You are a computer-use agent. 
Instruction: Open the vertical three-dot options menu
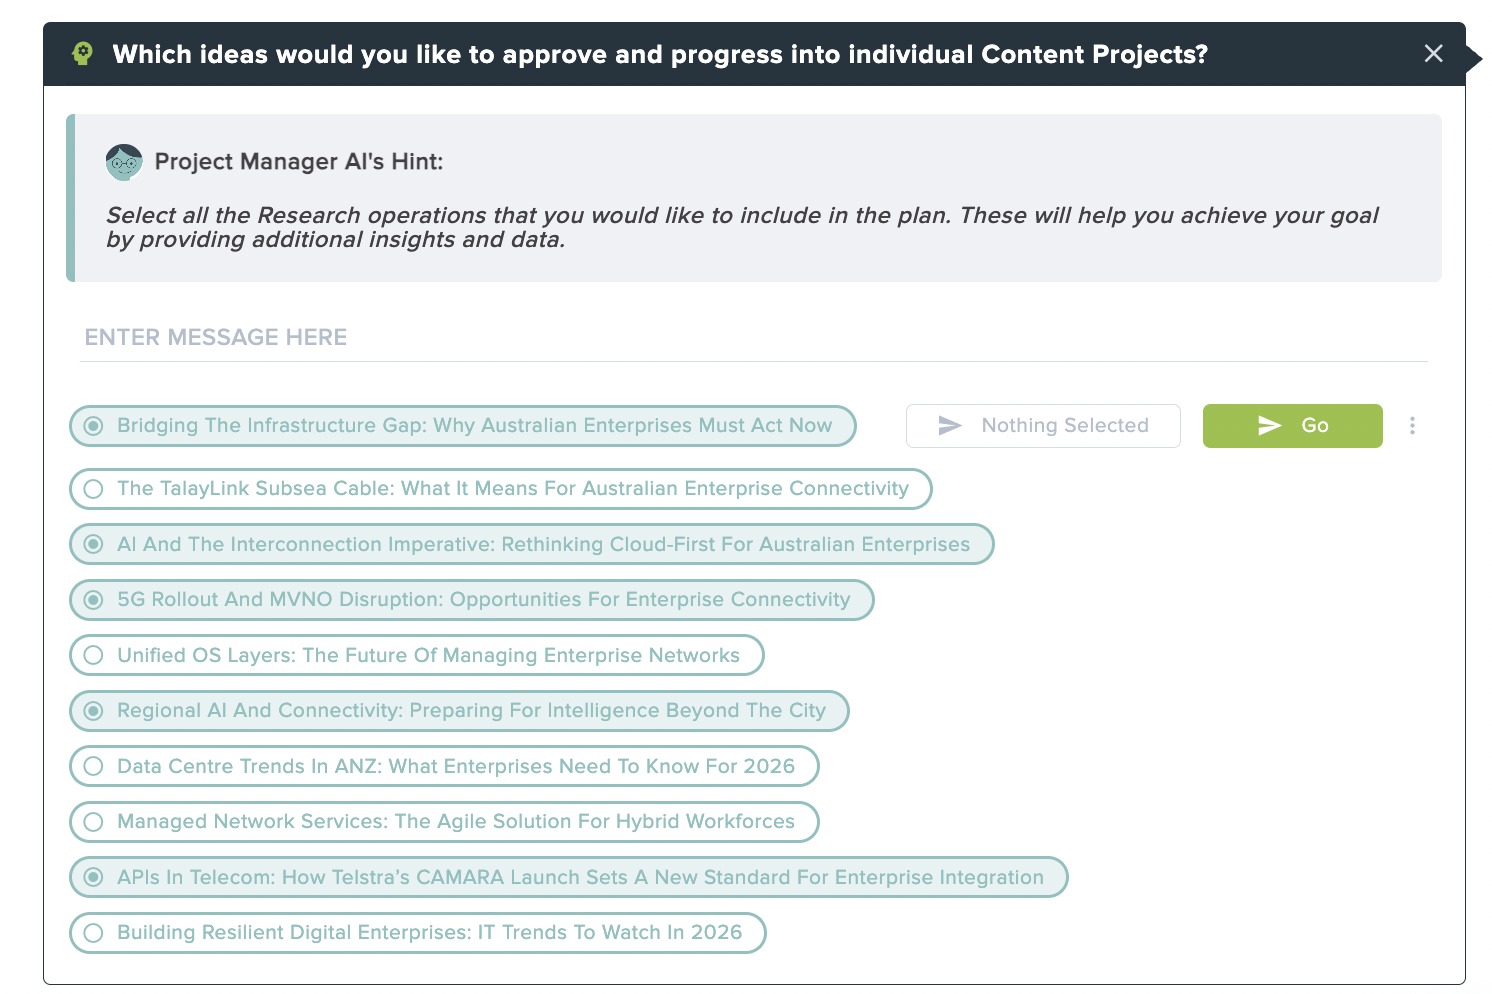click(x=1412, y=425)
